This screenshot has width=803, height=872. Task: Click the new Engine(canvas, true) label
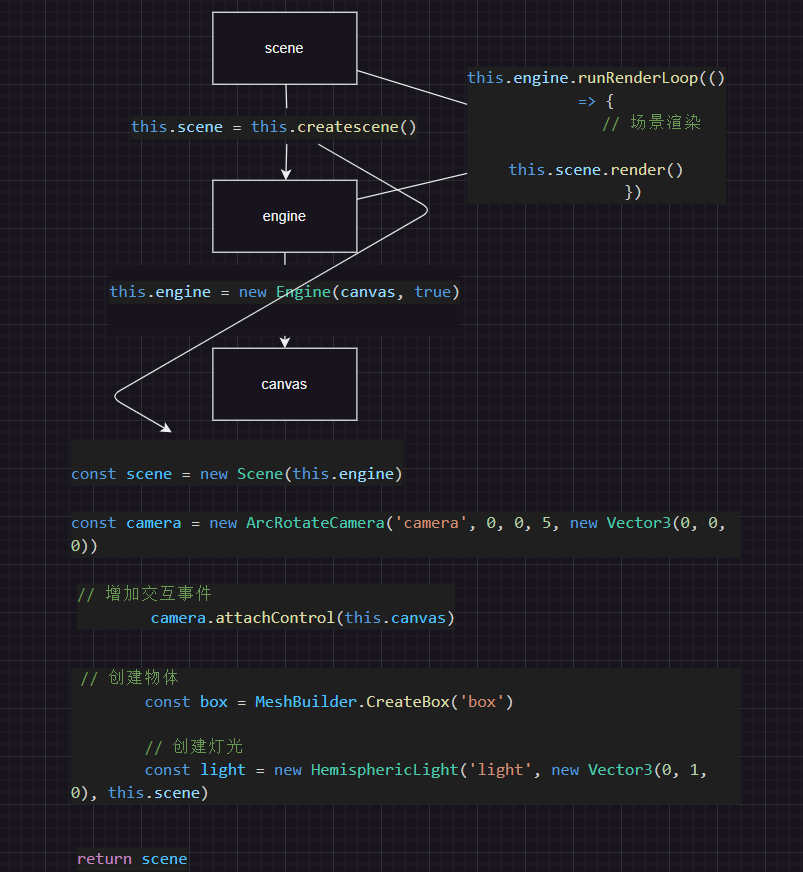coord(284,292)
